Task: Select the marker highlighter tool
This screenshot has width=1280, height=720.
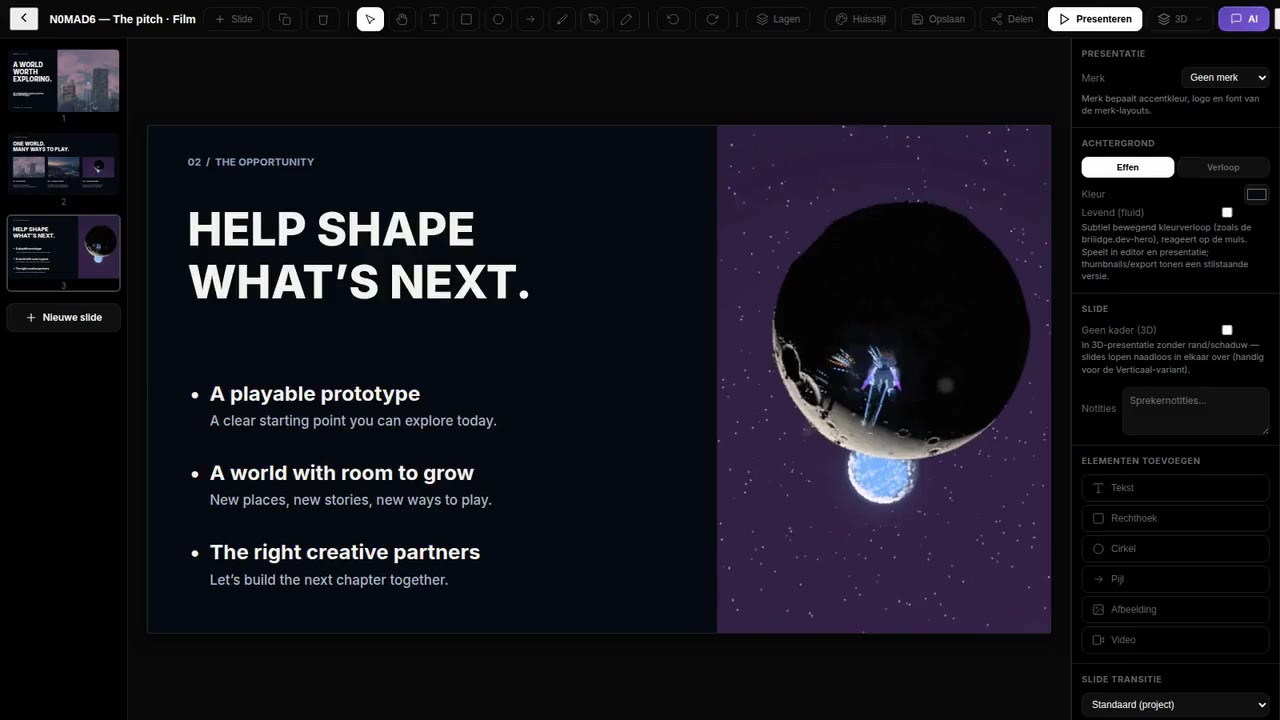Action: (594, 19)
